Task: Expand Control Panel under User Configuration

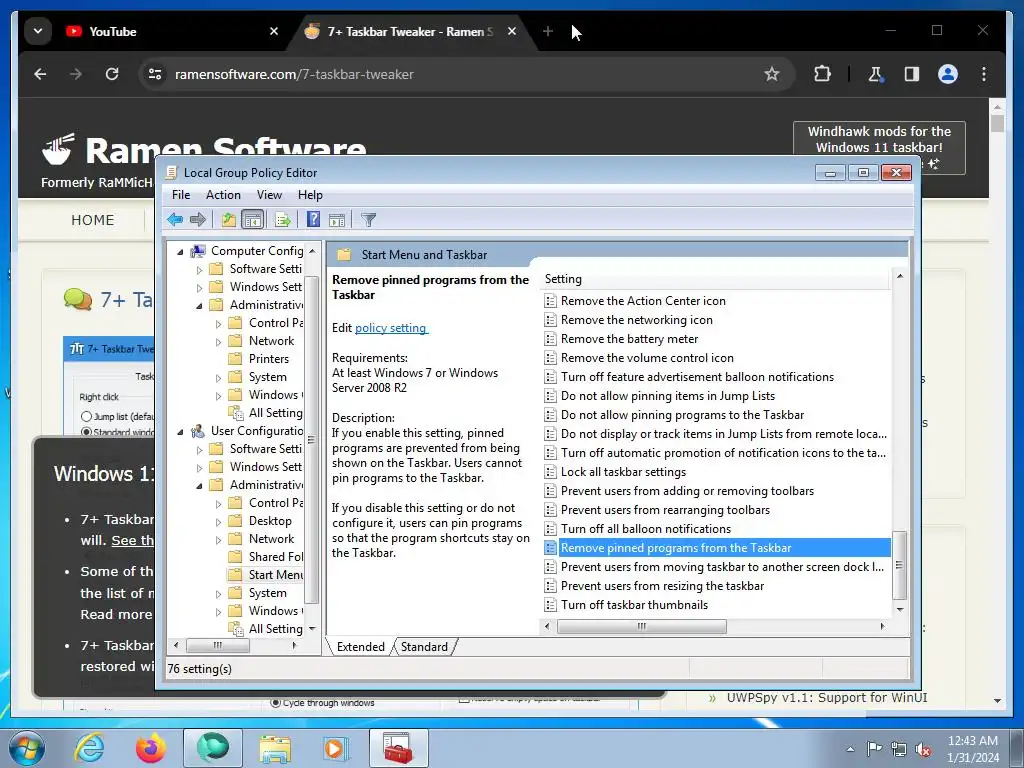Action: (x=219, y=504)
